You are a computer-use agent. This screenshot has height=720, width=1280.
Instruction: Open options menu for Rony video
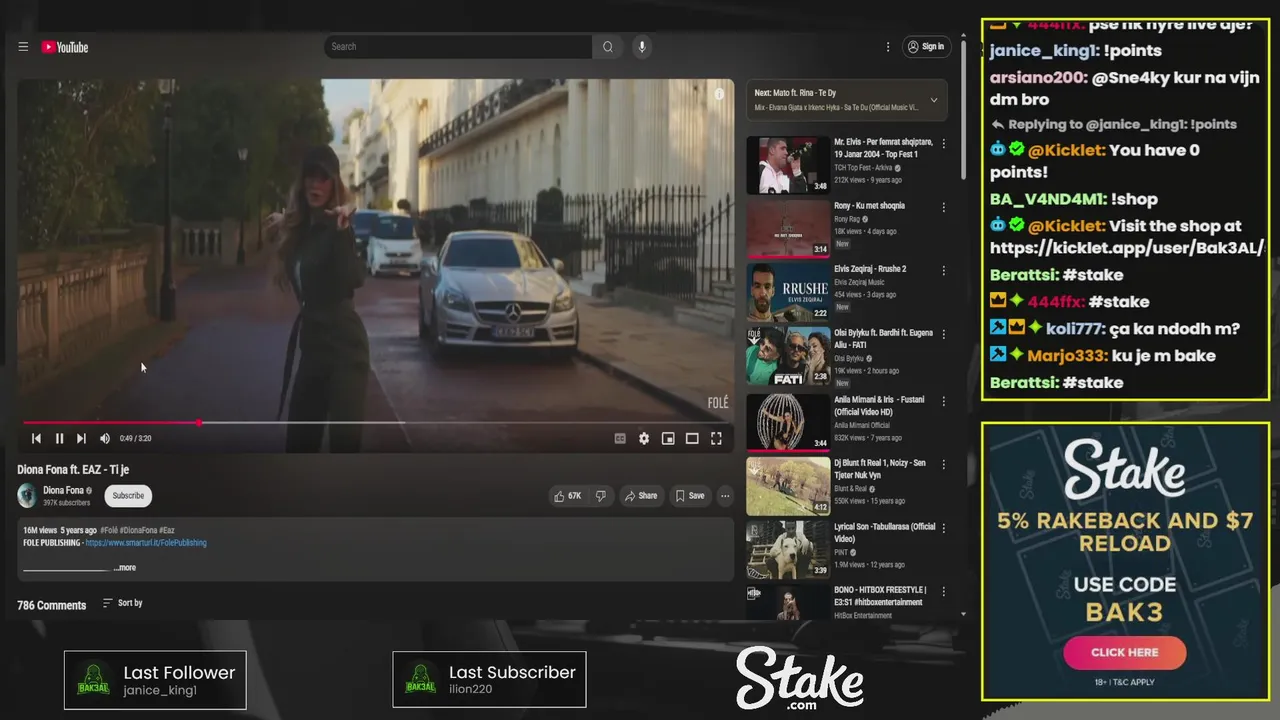pos(943,208)
